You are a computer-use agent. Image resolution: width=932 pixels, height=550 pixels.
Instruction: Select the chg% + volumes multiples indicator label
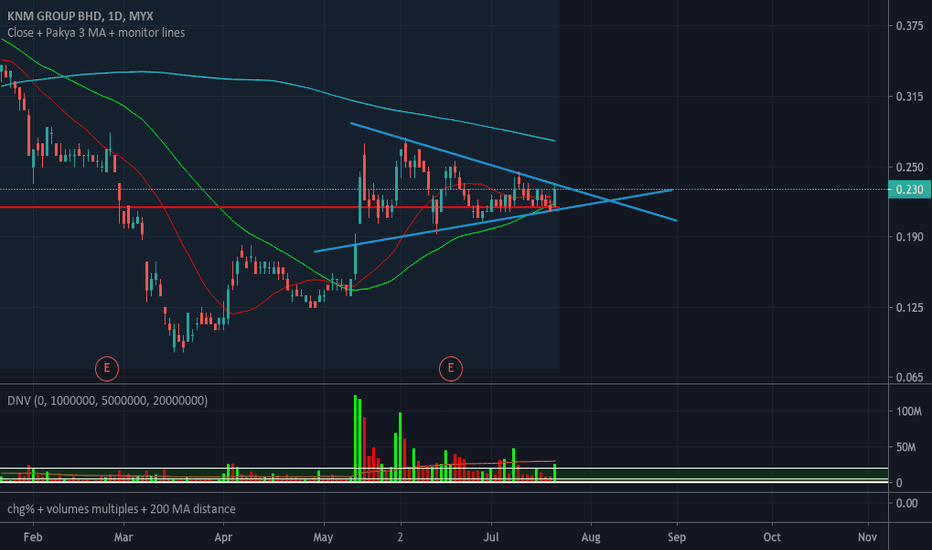coord(121,509)
